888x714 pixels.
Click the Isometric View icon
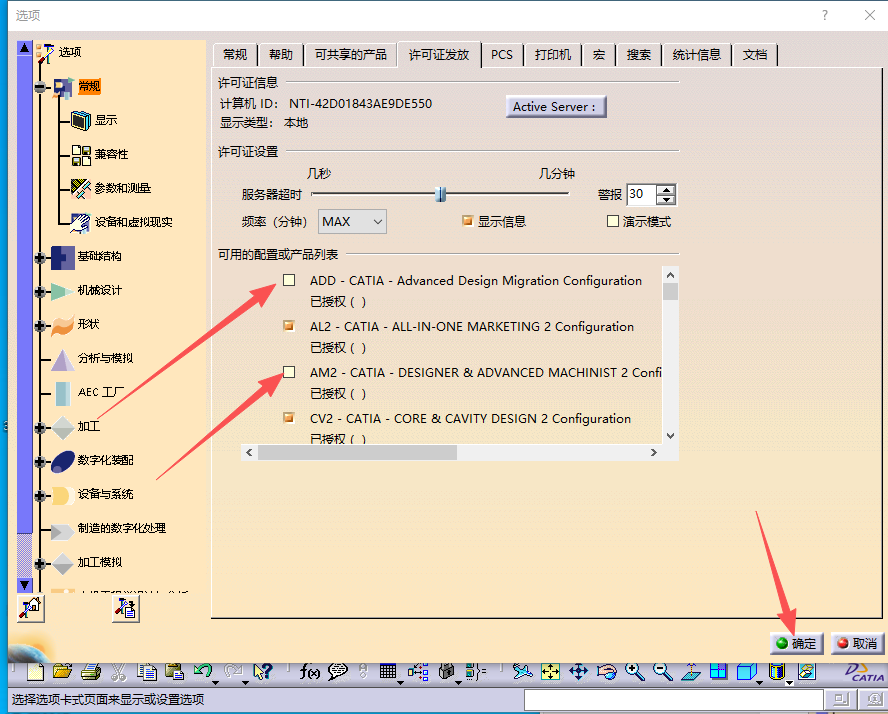tap(746, 671)
